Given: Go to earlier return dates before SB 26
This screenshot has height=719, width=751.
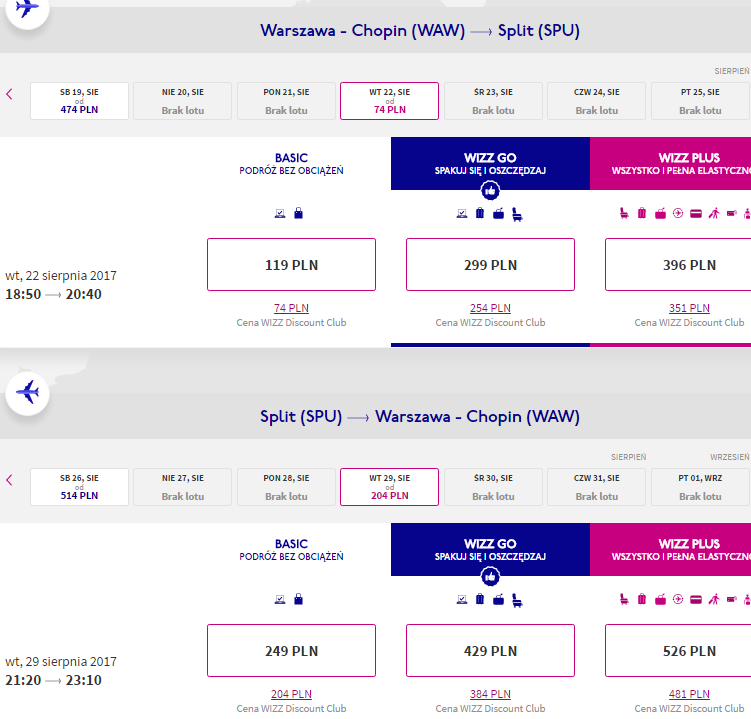Looking at the screenshot, I should [x=9, y=480].
